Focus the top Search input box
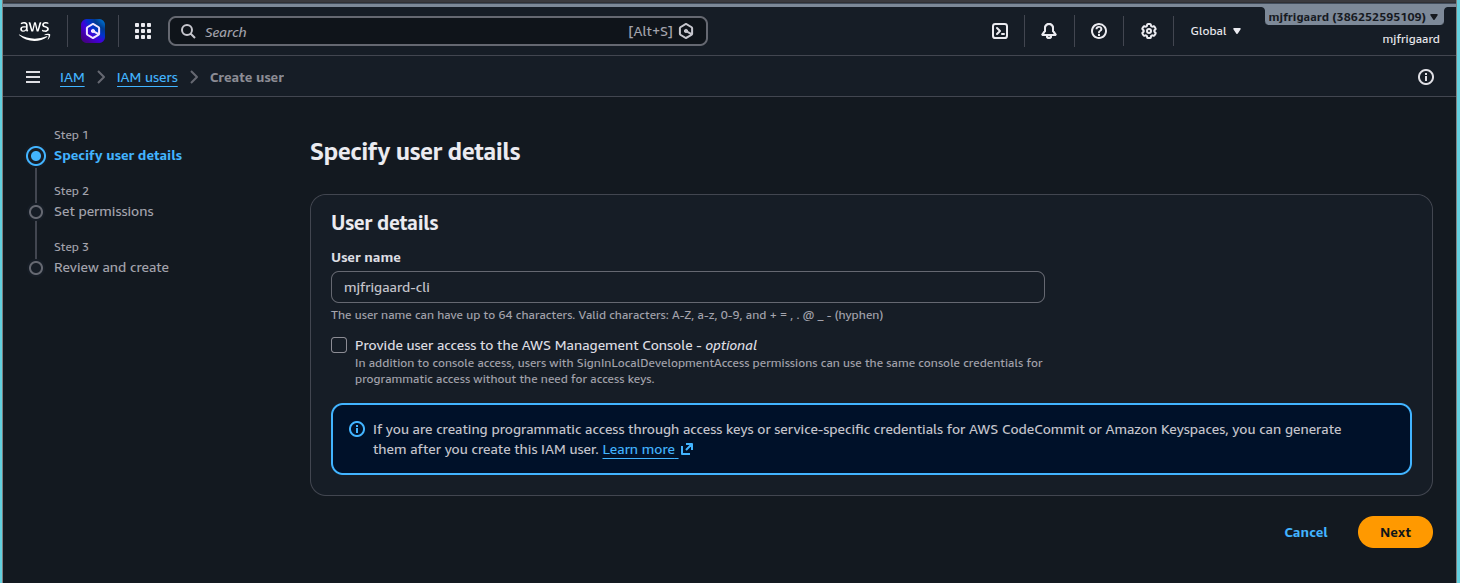 438,31
